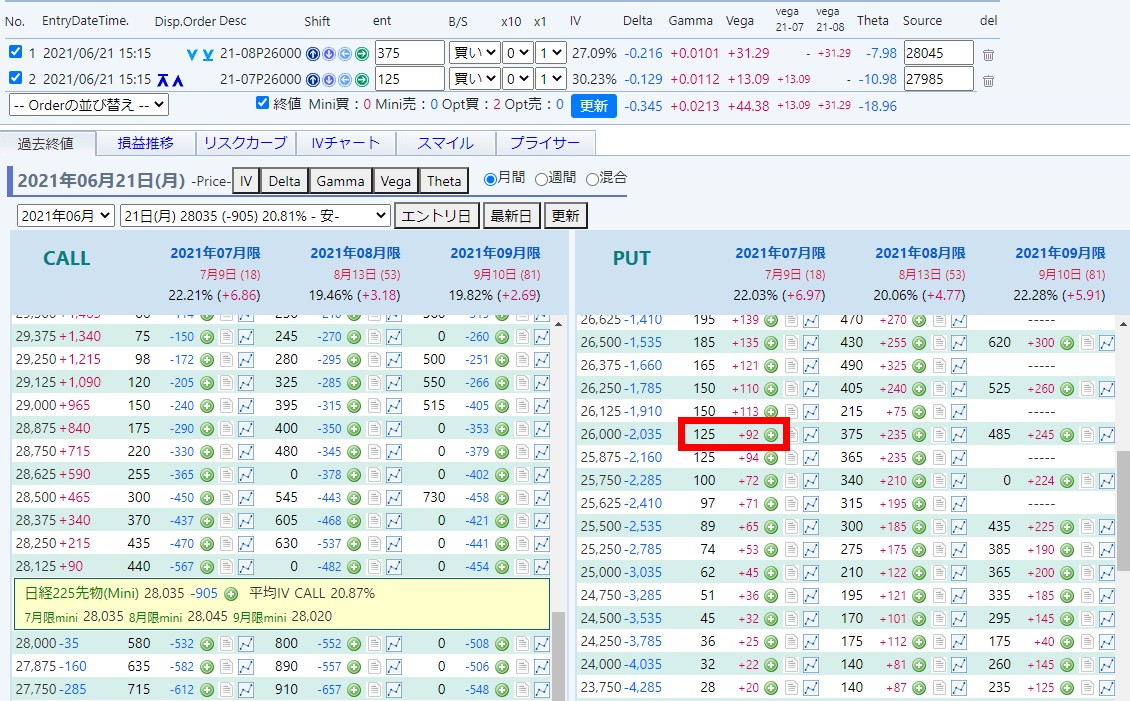Click the ent price field showing 375

[x=409, y=53]
